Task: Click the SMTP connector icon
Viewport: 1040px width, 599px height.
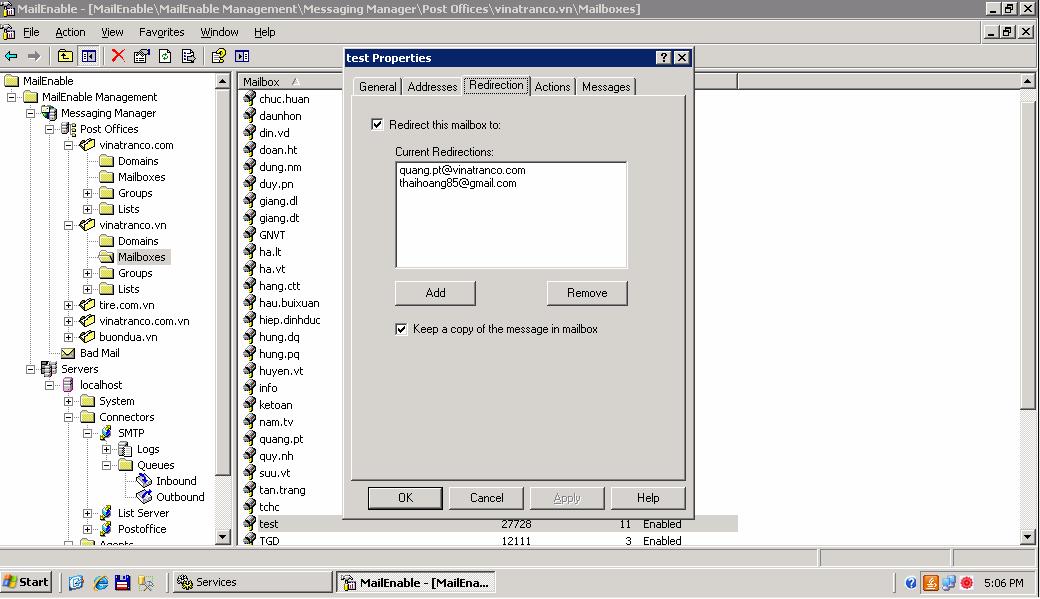Action: [106, 433]
